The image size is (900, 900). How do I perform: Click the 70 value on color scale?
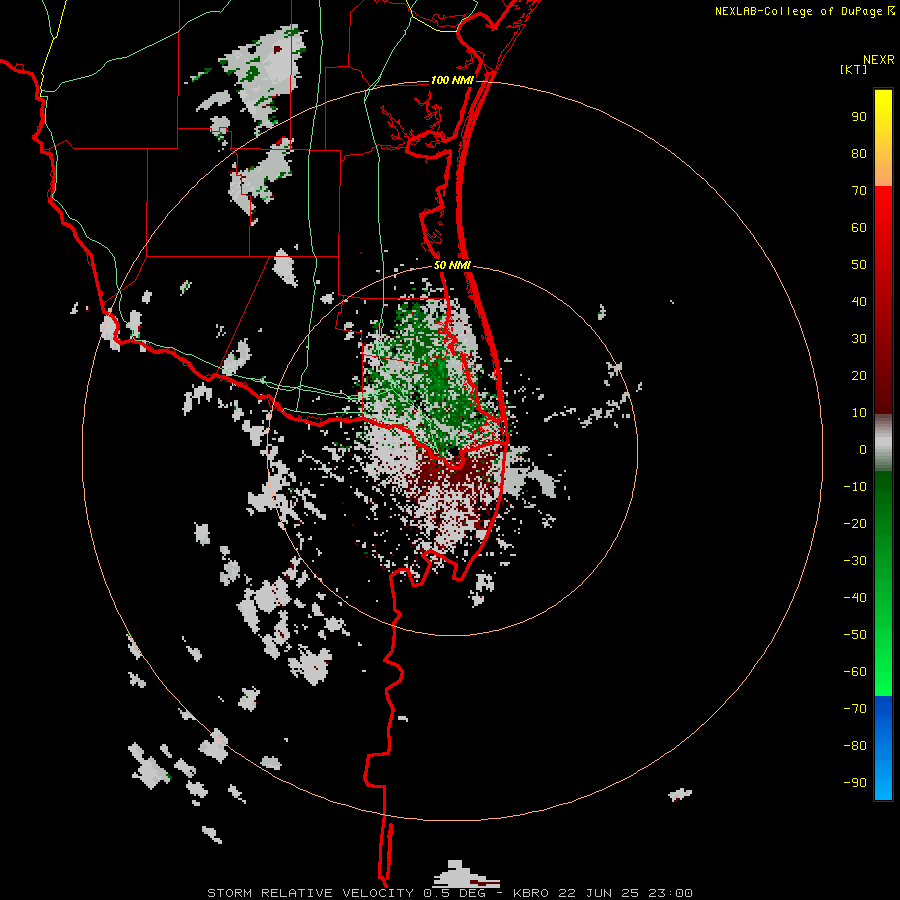coord(859,191)
